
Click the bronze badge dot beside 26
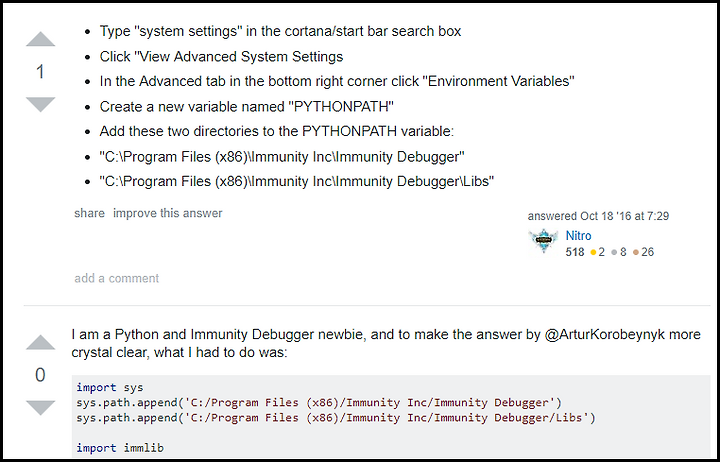636,252
